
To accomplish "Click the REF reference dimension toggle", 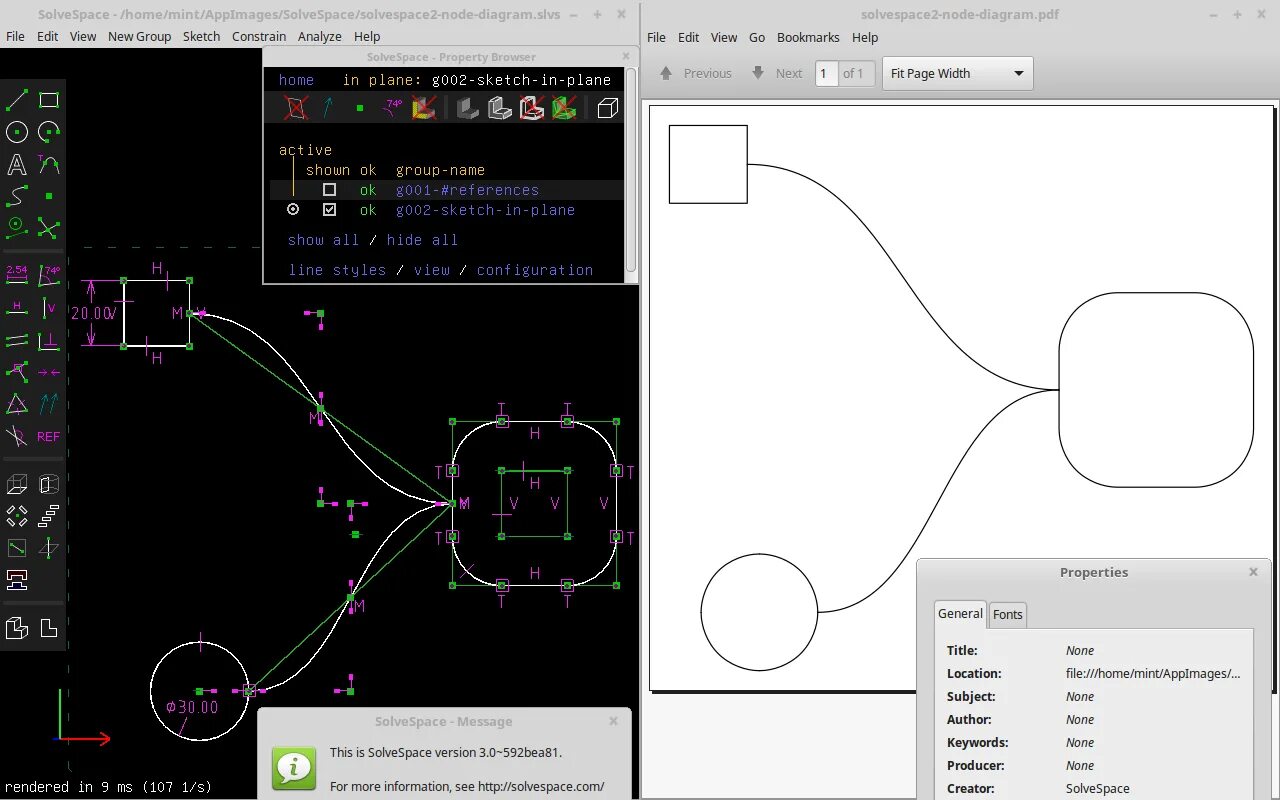I will tap(49, 437).
